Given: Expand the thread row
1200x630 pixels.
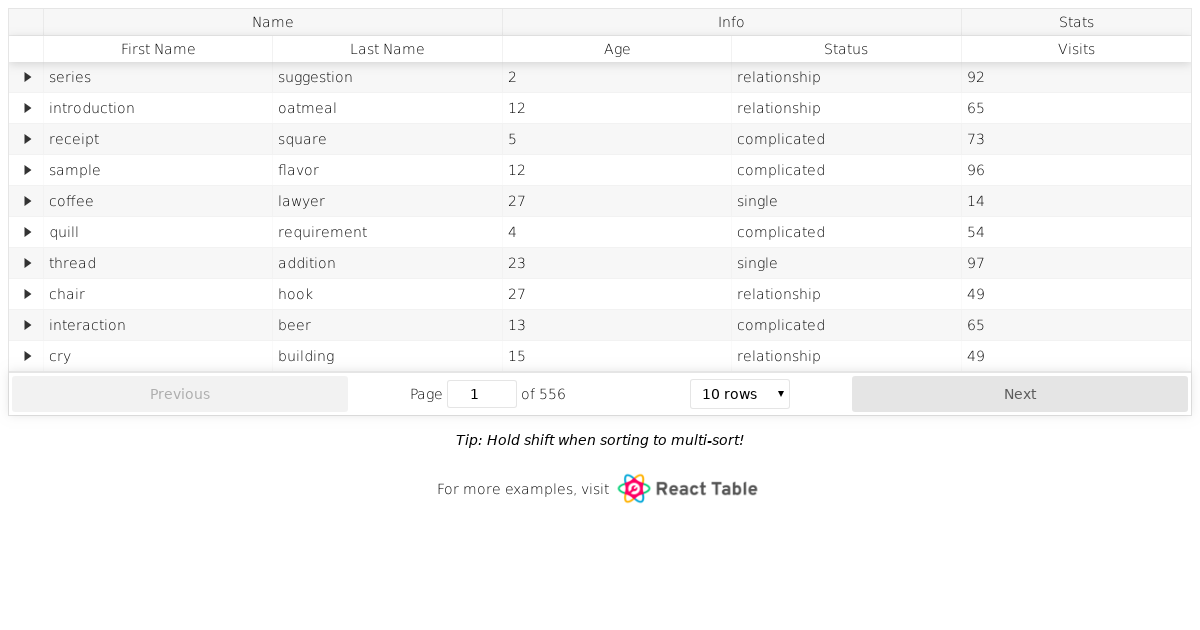Looking at the screenshot, I should point(27,263).
